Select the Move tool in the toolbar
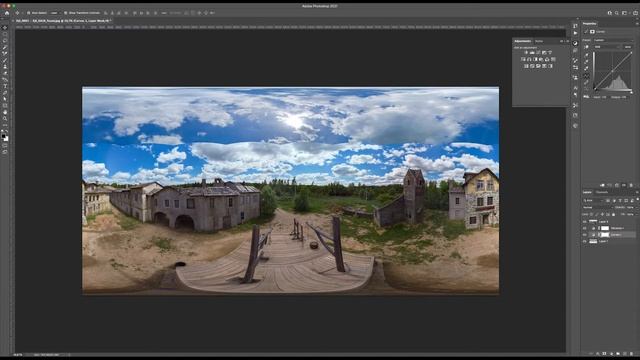The height and width of the screenshot is (360, 640). 5,28
